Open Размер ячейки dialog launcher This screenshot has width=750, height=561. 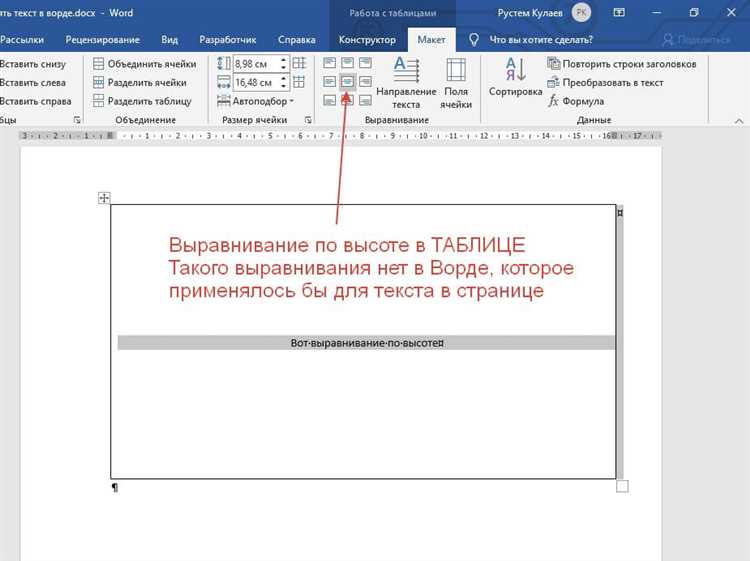pyautogui.click(x=308, y=120)
